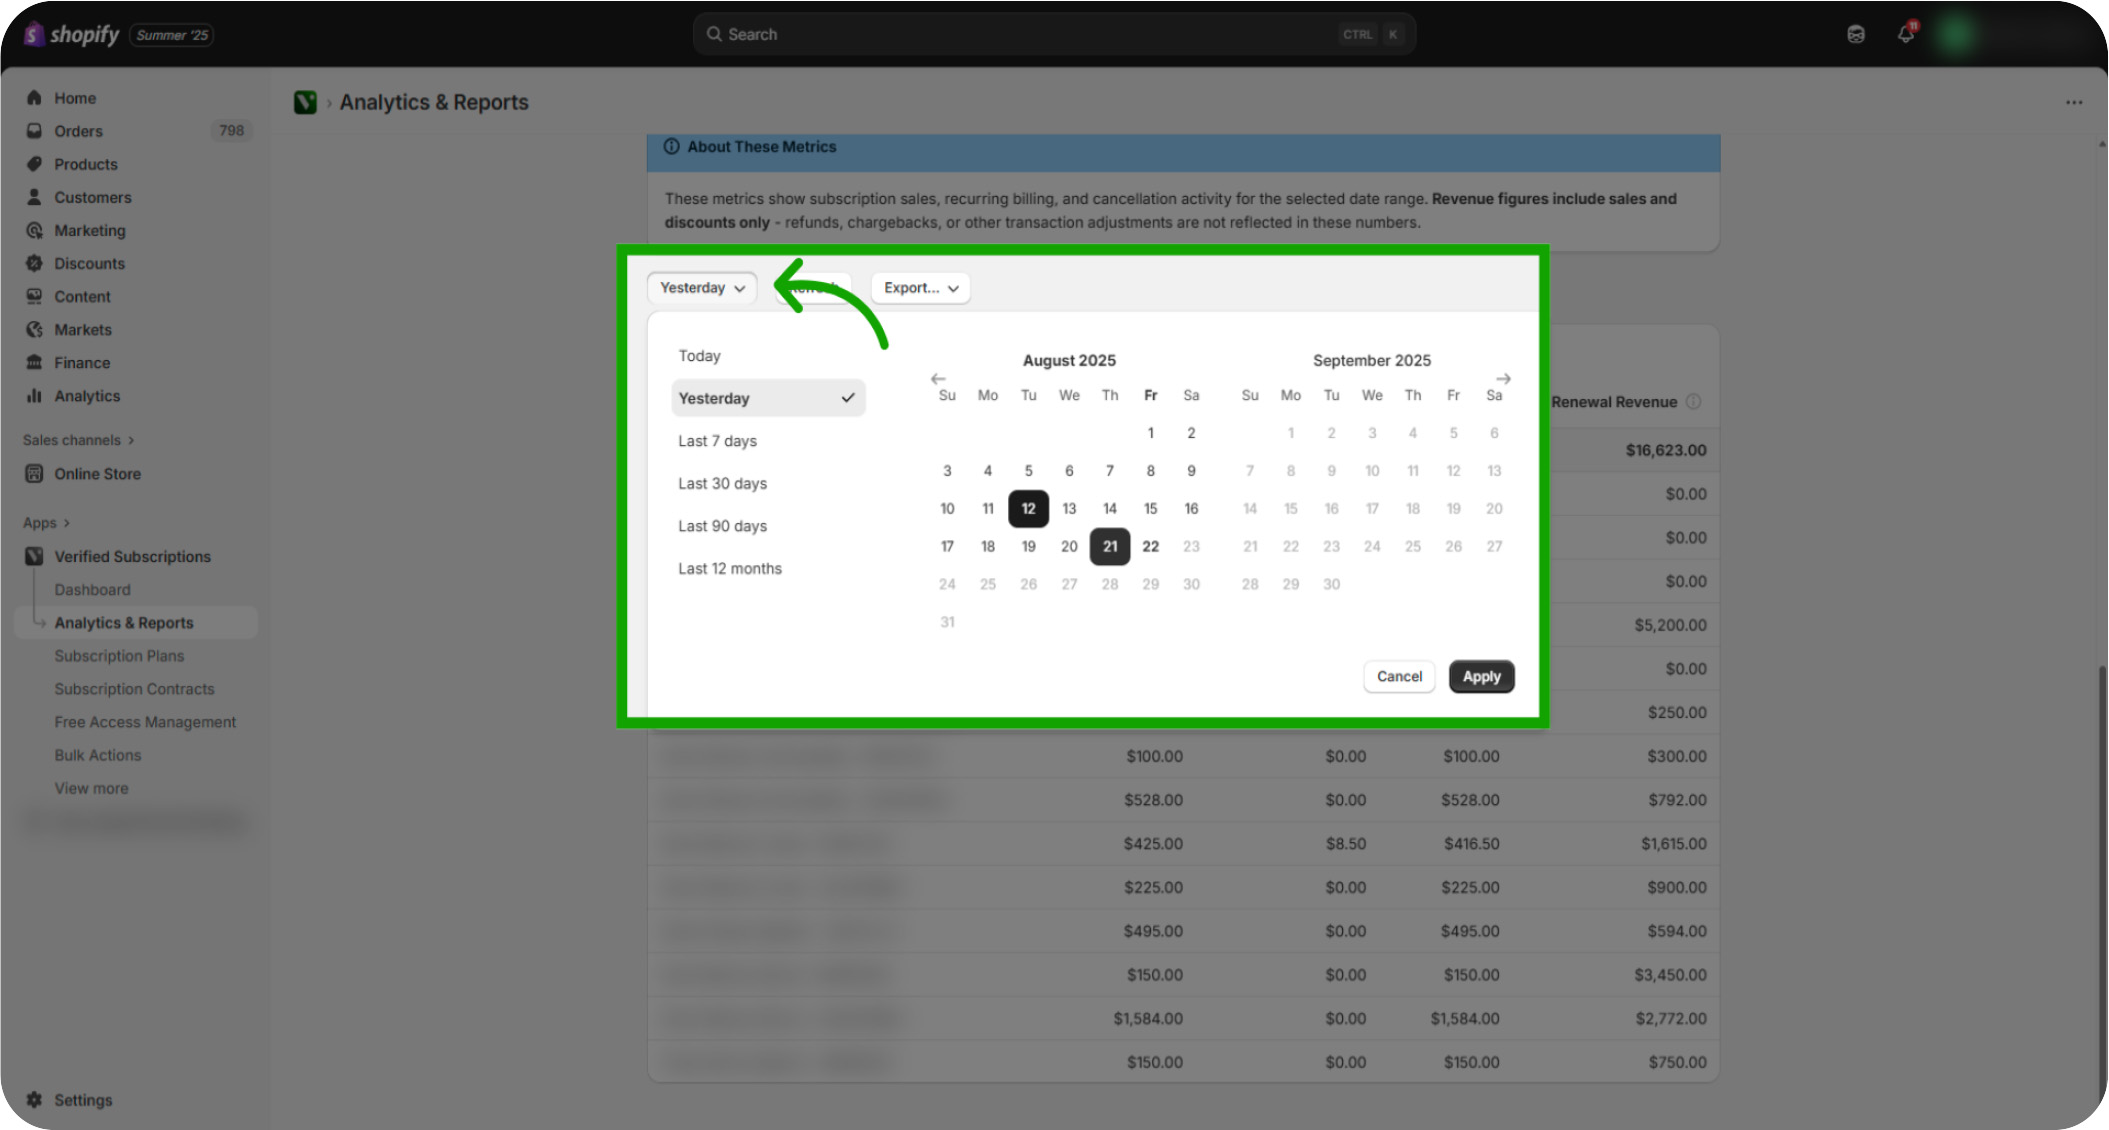The height and width of the screenshot is (1130, 2109).
Task: Open Subscription Contracts in sidebar
Action: point(134,689)
